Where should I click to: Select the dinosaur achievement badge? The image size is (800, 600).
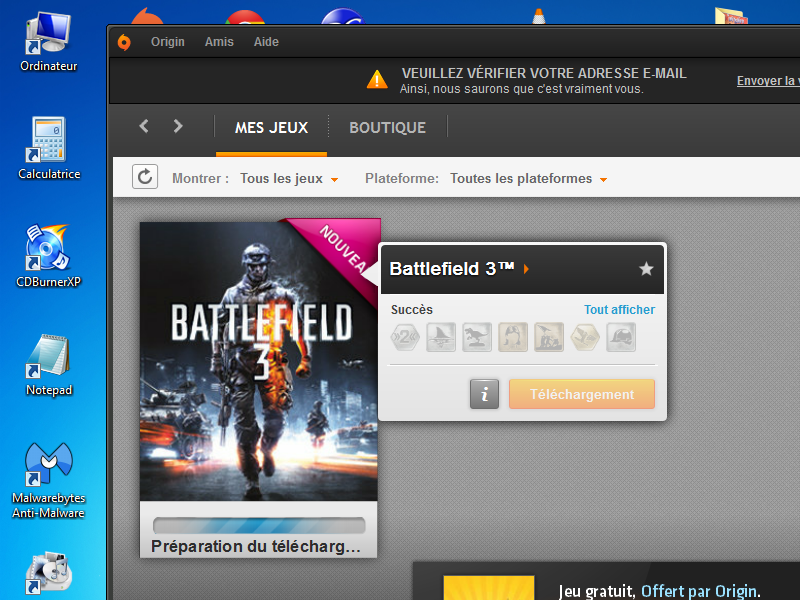pos(477,337)
